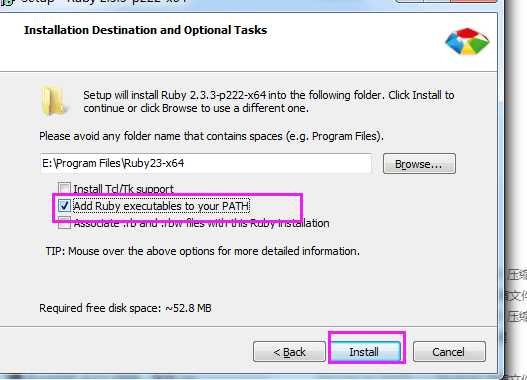Click the installation folder path field

pyautogui.click(x=206, y=163)
